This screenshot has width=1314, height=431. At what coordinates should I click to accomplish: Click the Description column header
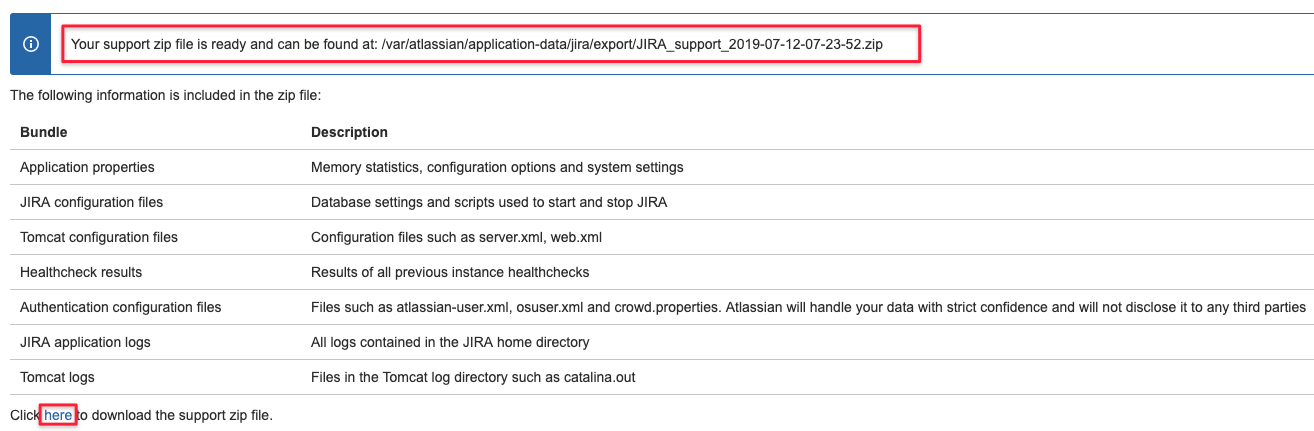tap(349, 132)
